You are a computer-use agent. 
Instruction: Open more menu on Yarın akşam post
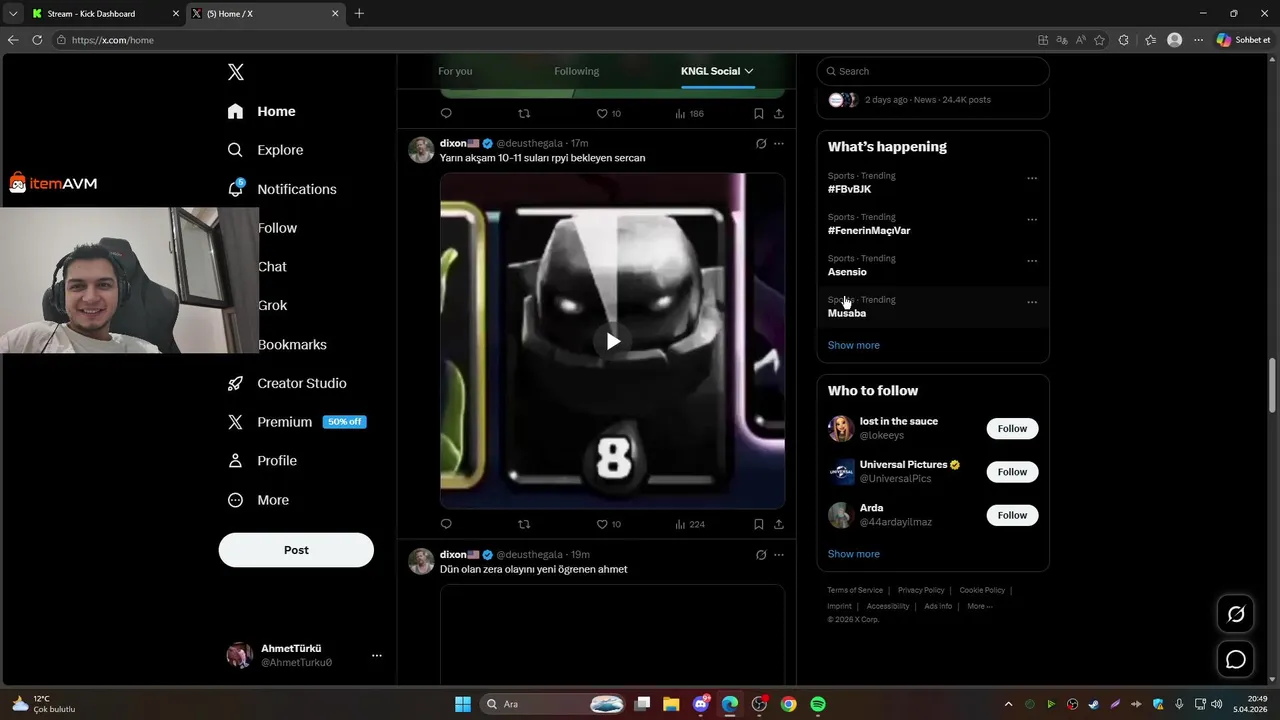[779, 144]
